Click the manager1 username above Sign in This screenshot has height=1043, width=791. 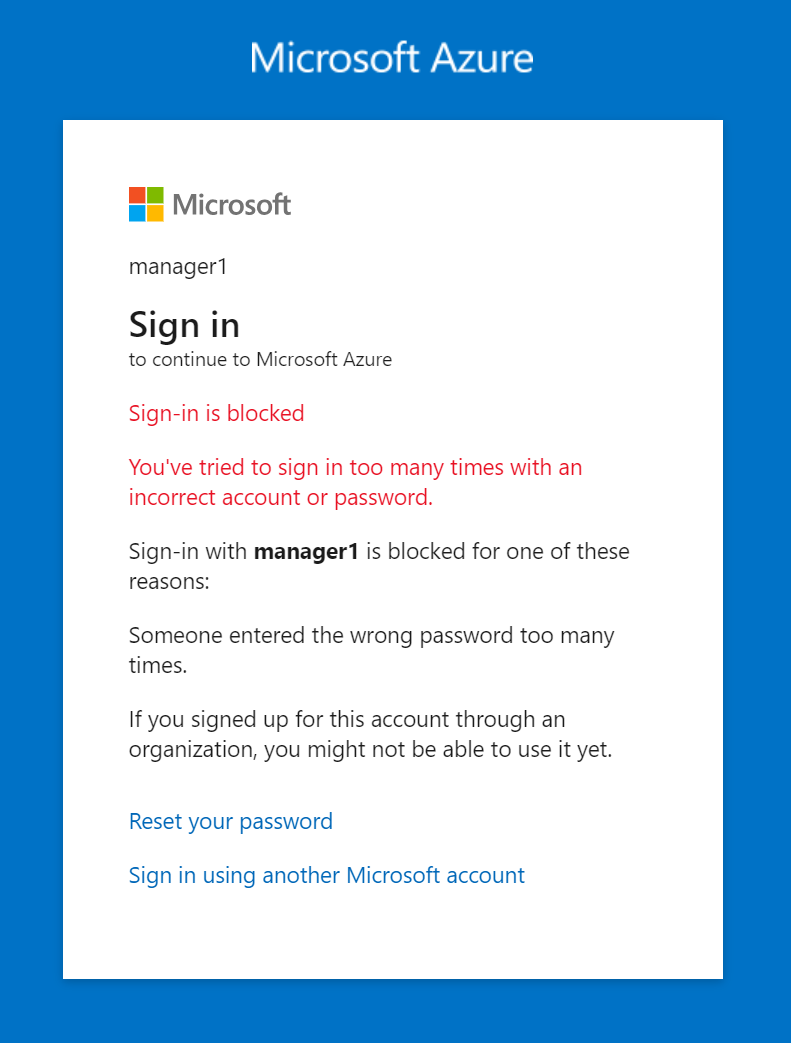pos(178,267)
